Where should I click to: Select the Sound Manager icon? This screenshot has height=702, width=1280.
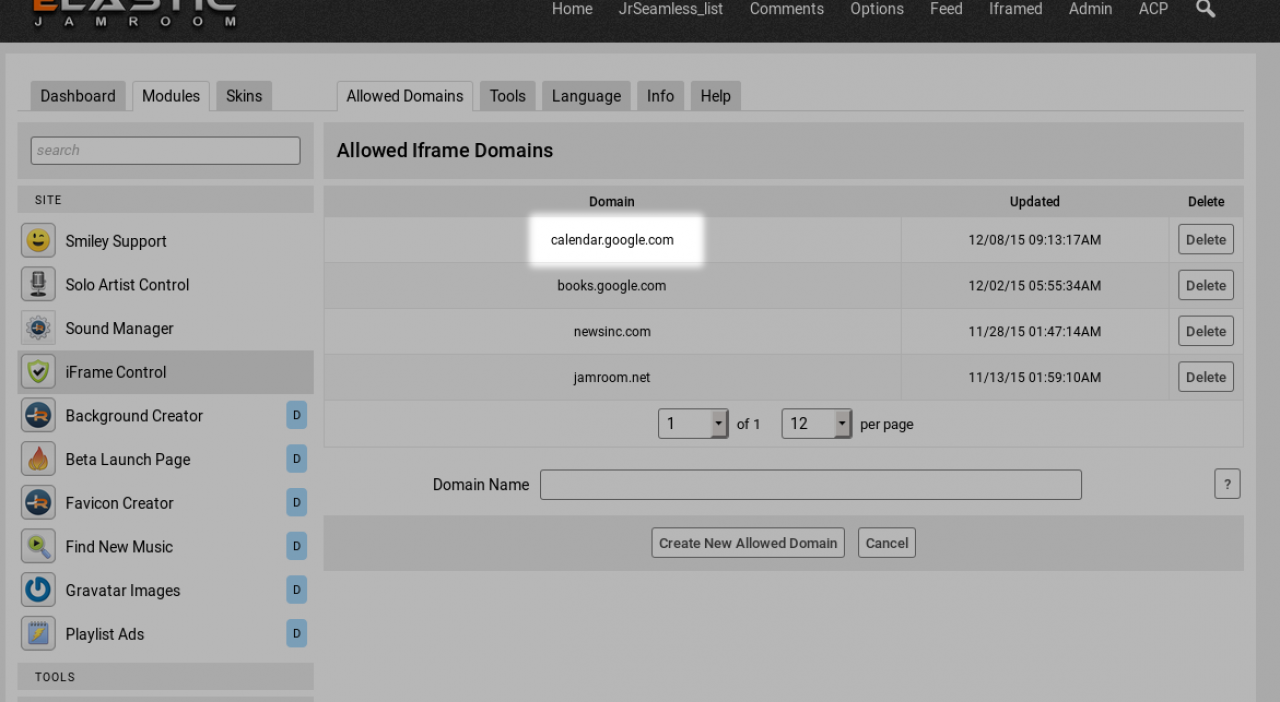tap(38, 328)
